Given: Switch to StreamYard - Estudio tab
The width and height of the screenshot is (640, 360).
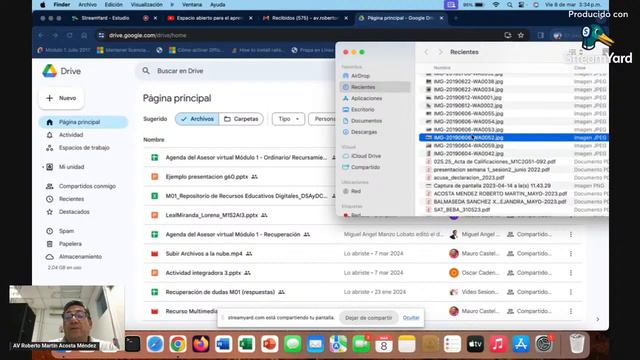Looking at the screenshot, I should (x=104, y=18).
